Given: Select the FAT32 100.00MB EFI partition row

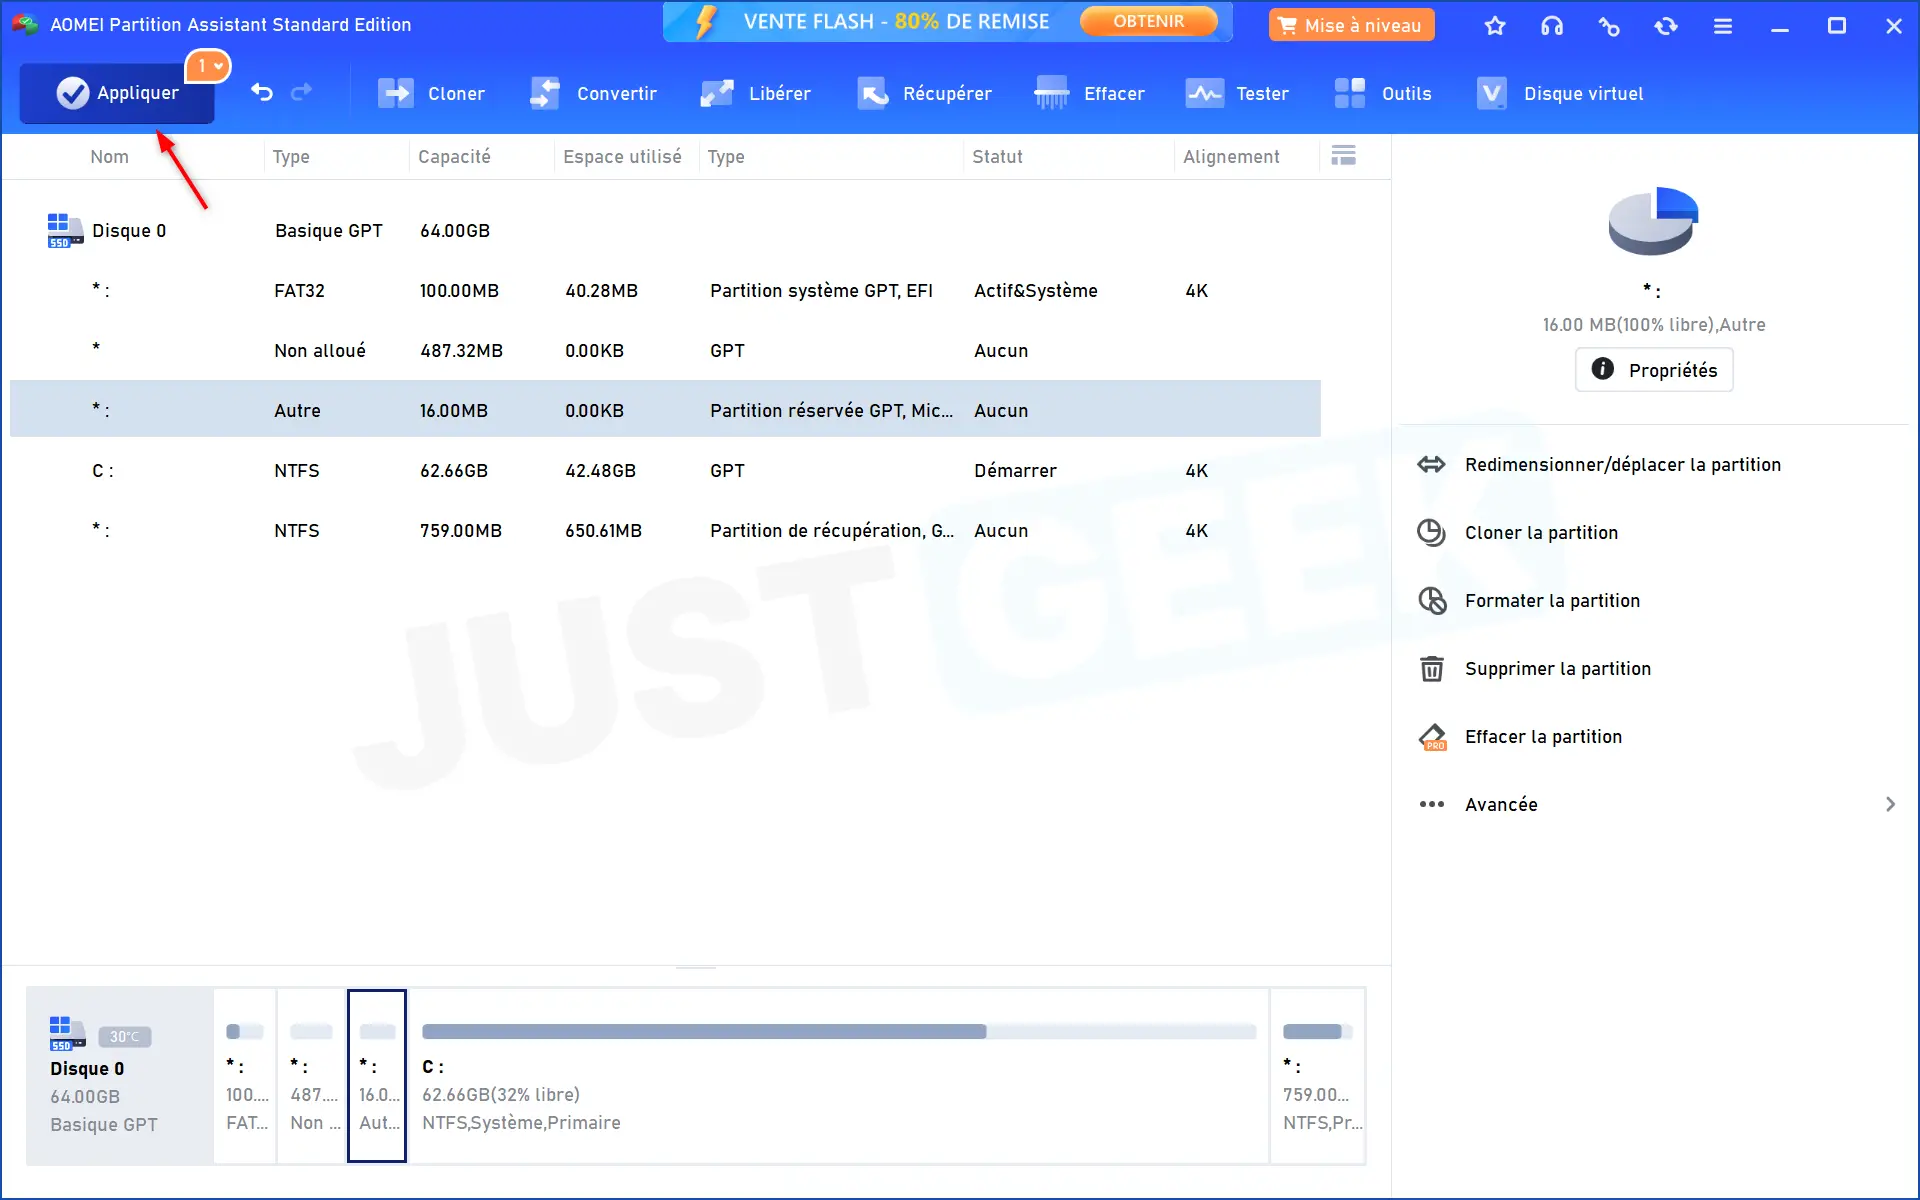Looking at the screenshot, I should coord(665,291).
